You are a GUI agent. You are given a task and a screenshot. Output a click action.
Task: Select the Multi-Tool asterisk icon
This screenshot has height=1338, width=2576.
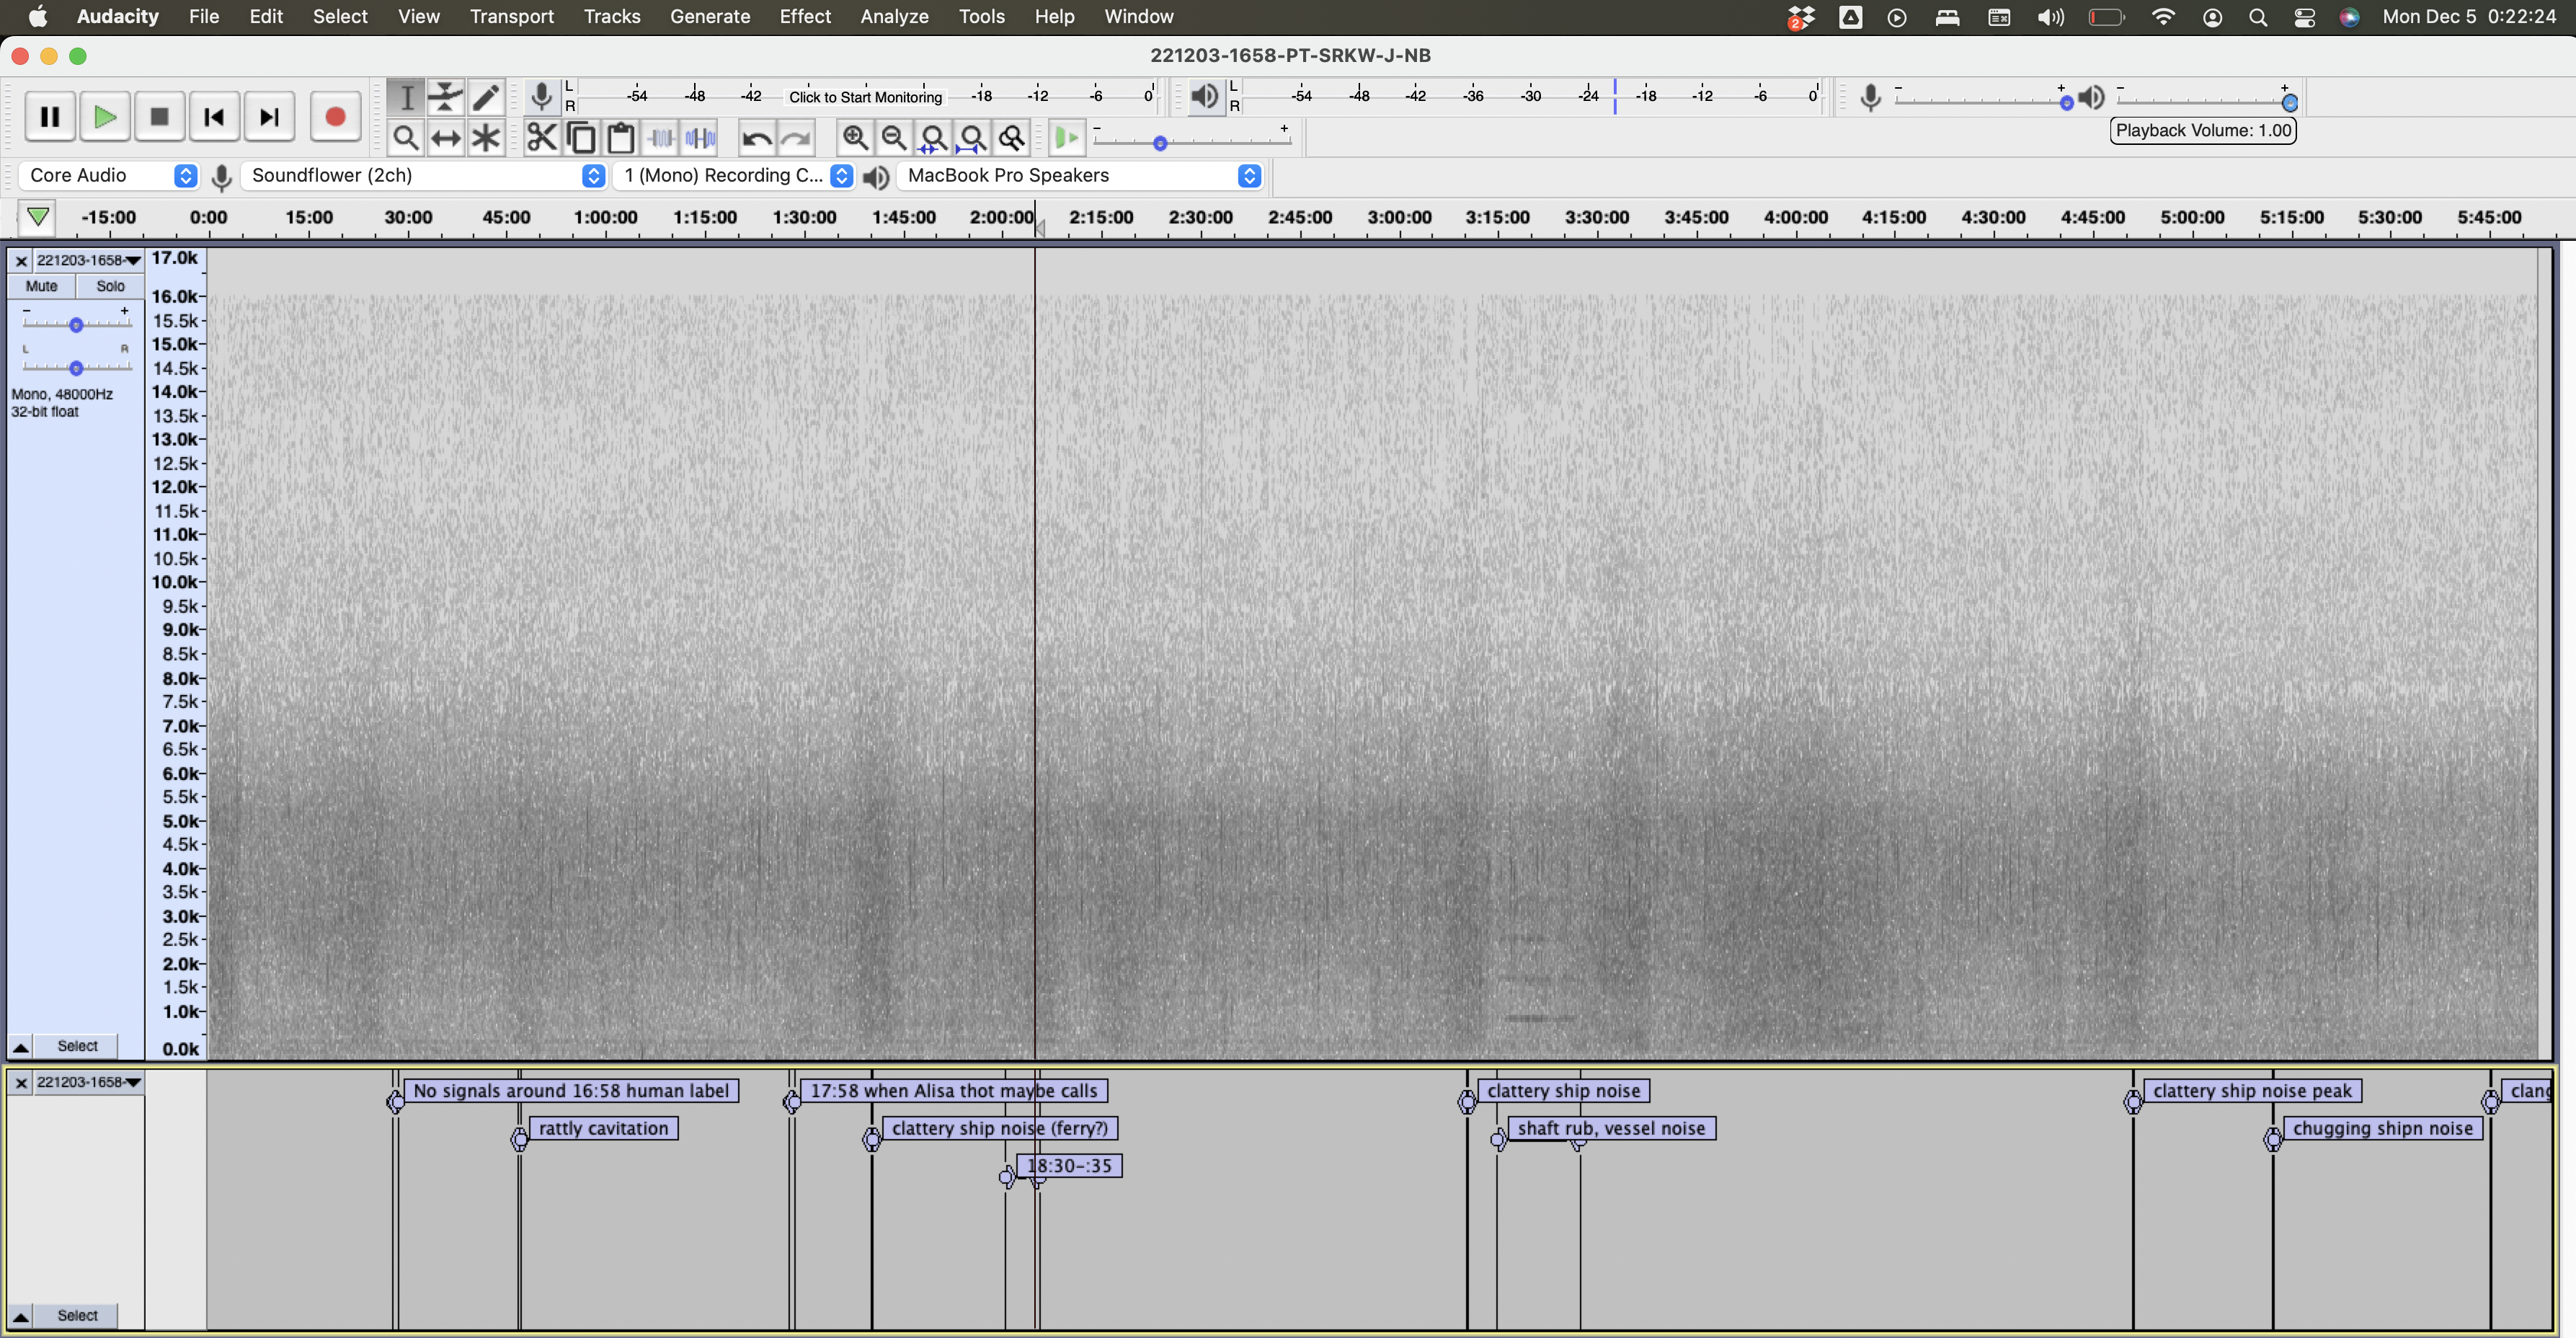(486, 137)
